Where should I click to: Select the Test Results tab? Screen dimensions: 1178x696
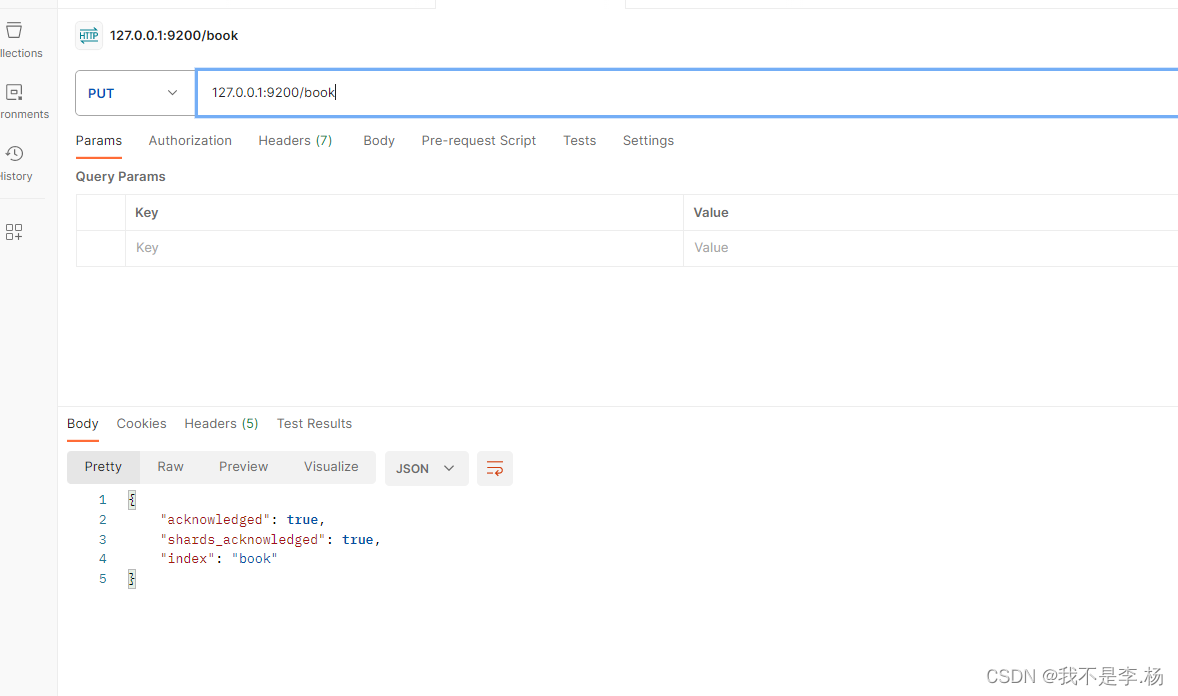coord(314,423)
